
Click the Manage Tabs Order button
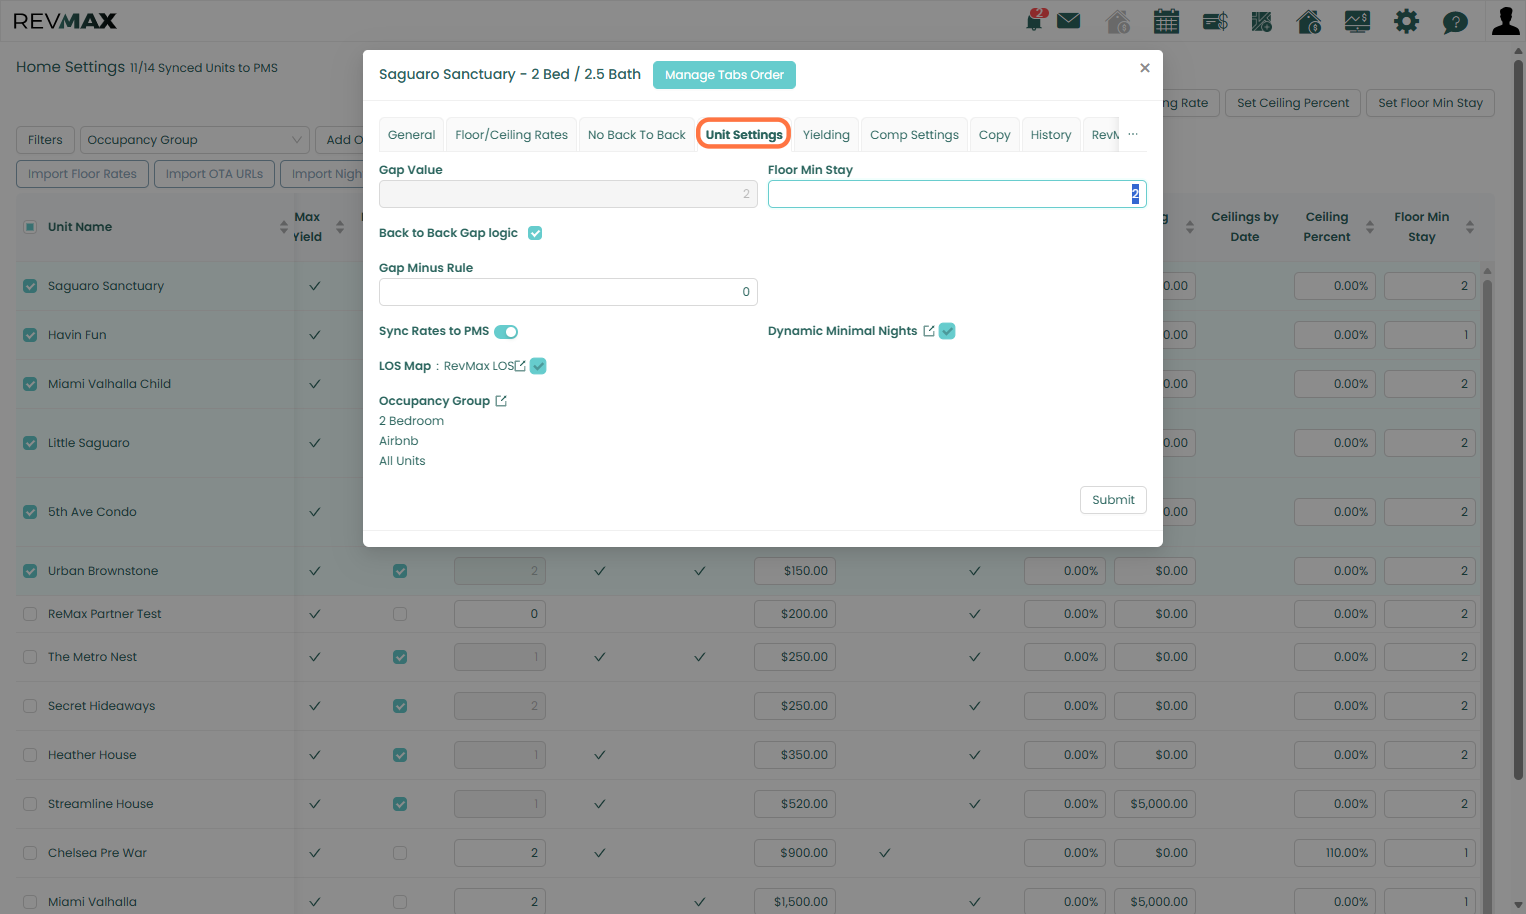724,75
